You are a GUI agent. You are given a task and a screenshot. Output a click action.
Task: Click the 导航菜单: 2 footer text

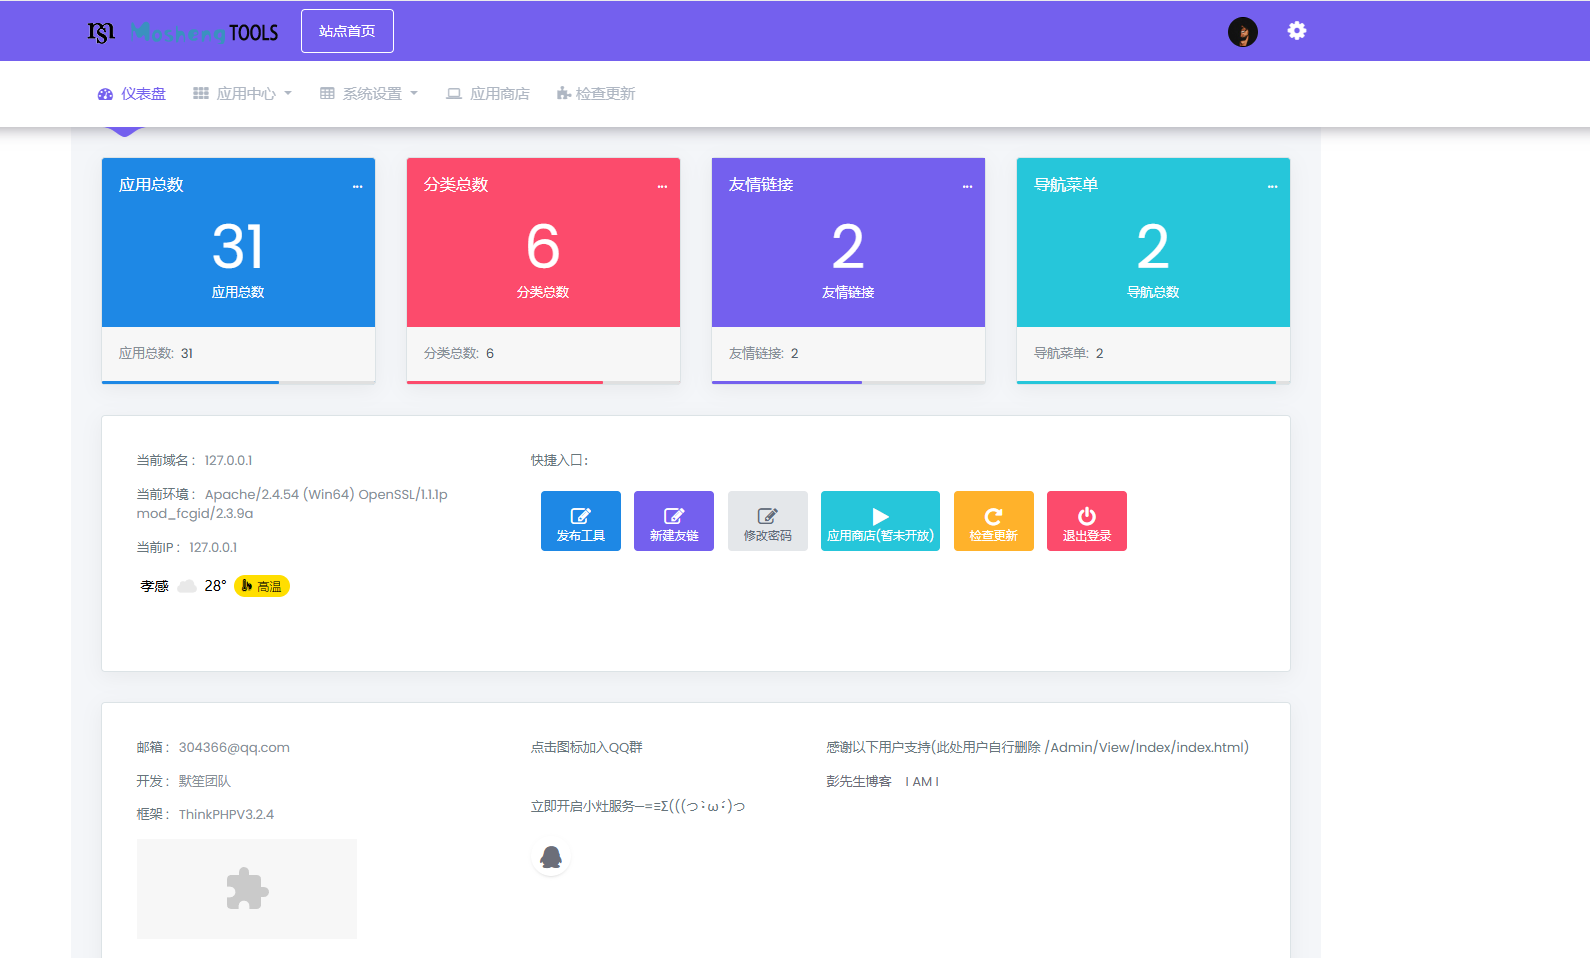click(x=1068, y=354)
